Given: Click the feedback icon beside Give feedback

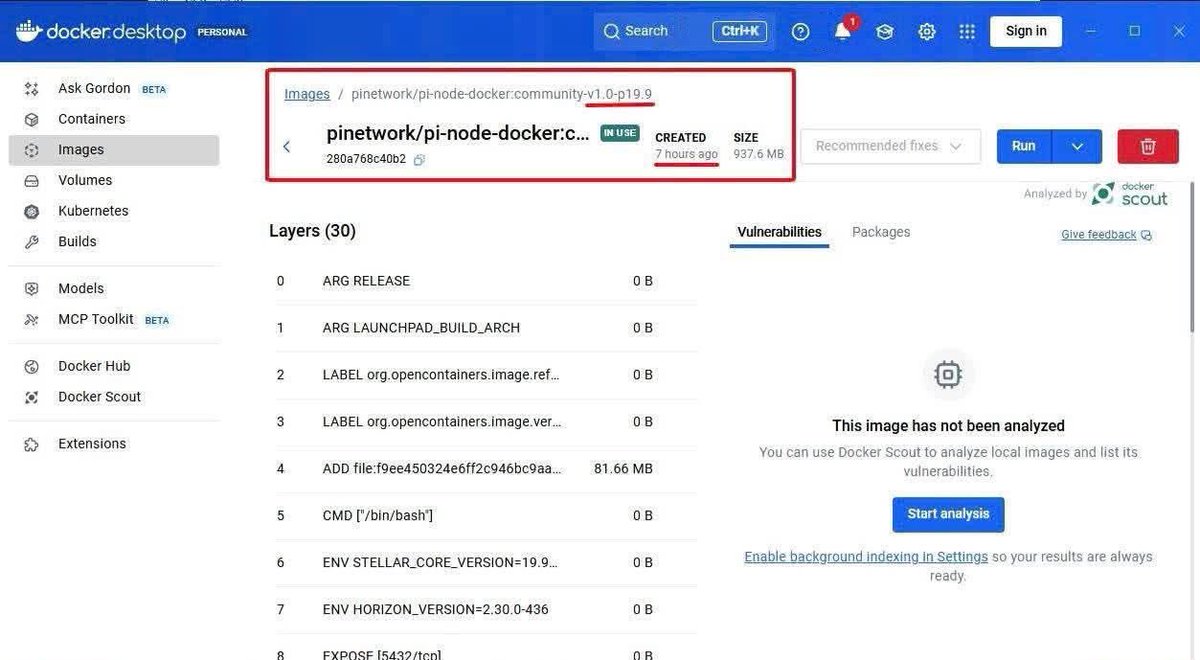Looking at the screenshot, I should [x=1146, y=235].
